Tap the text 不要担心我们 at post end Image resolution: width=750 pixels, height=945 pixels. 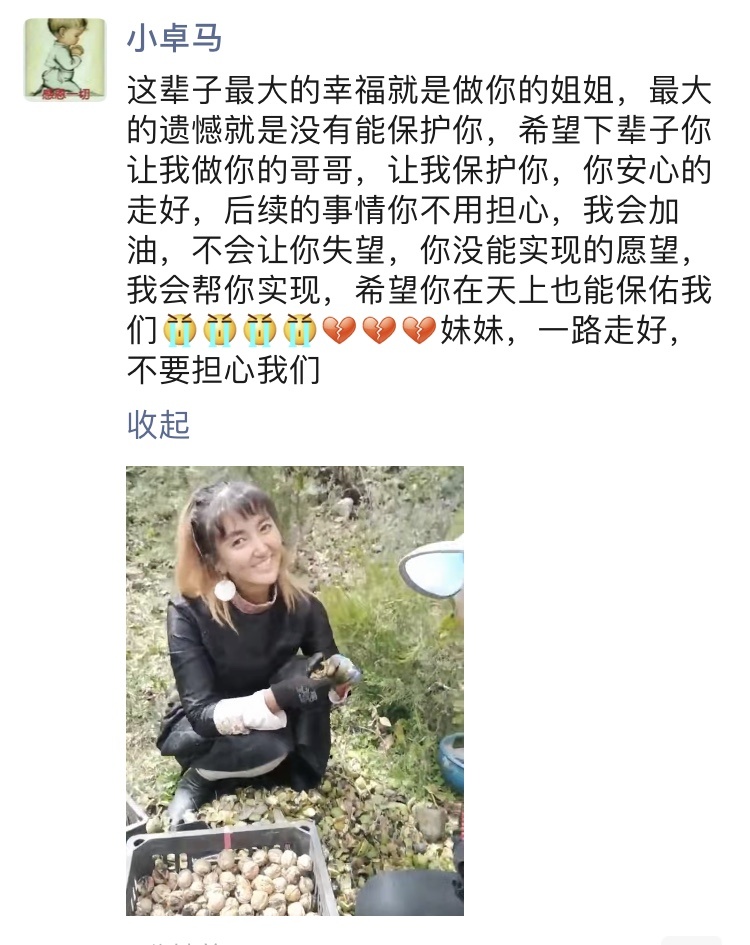point(224,369)
